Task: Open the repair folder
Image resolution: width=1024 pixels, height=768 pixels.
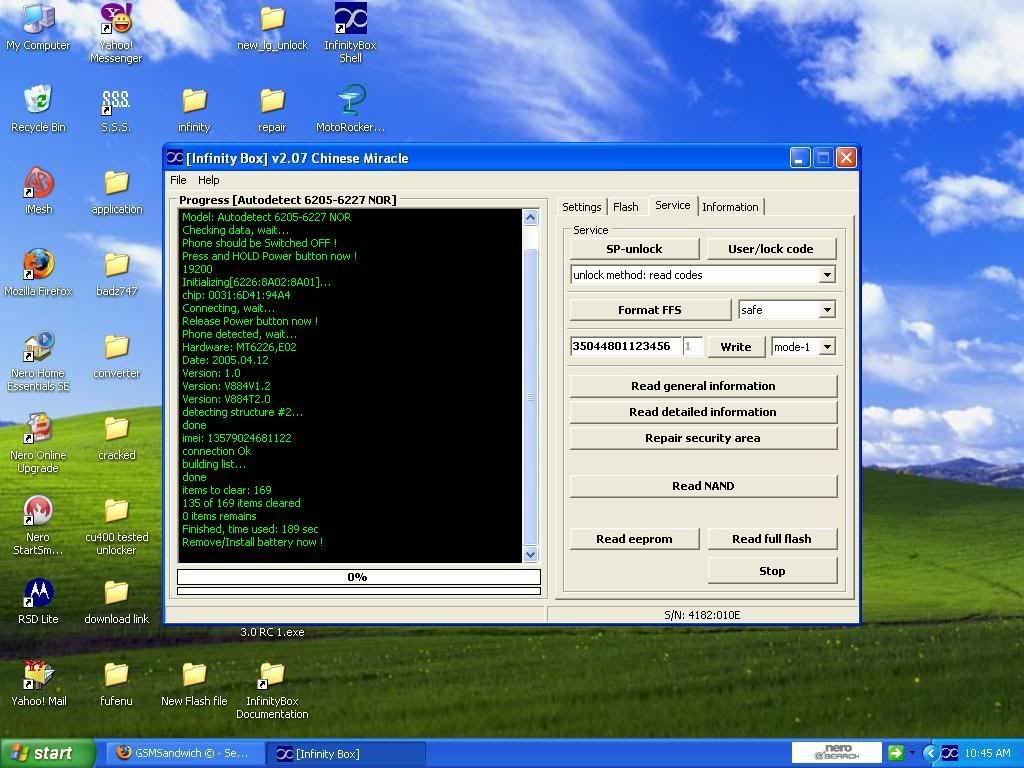Action: tap(272, 108)
